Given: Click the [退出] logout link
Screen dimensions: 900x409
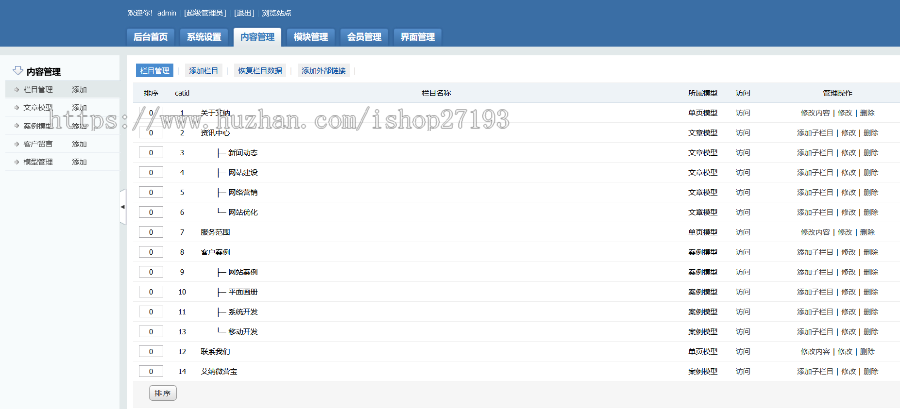Looking at the screenshot, I should [244, 13].
